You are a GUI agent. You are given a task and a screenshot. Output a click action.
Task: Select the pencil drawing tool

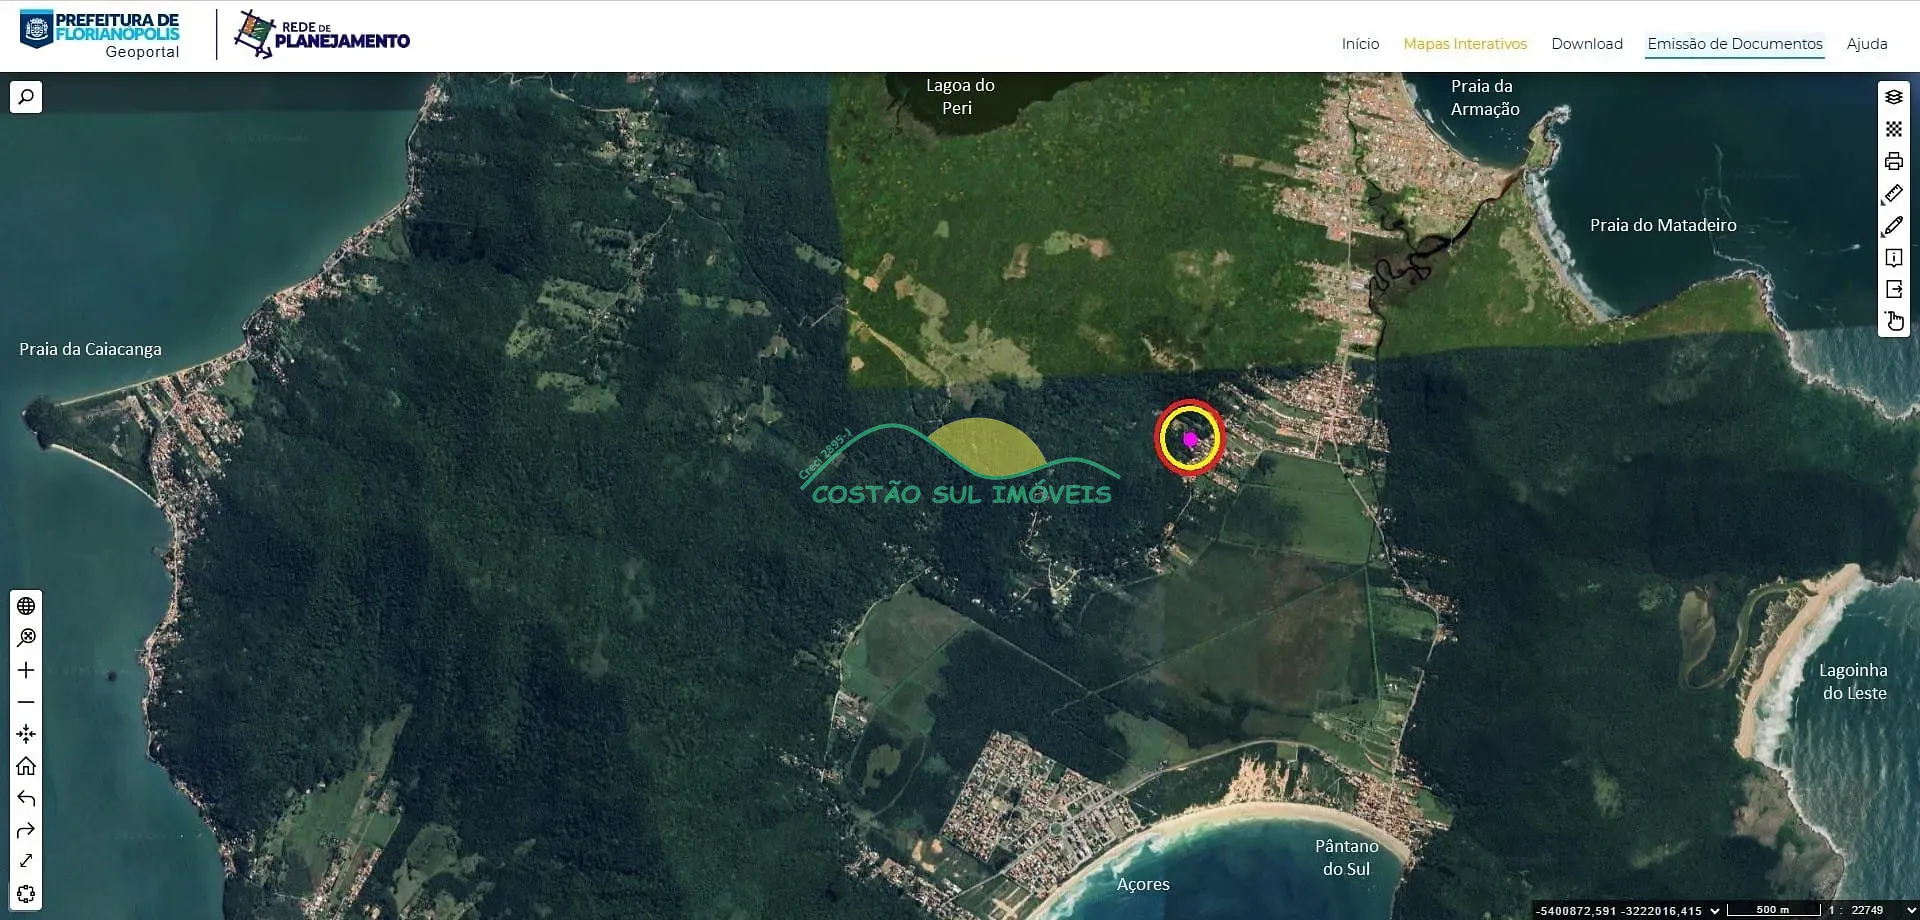click(1893, 226)
